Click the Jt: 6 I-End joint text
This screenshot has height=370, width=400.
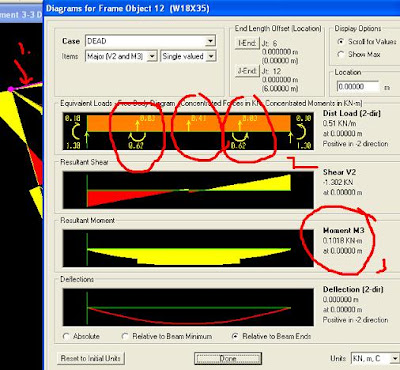click(x=269, y=43)
